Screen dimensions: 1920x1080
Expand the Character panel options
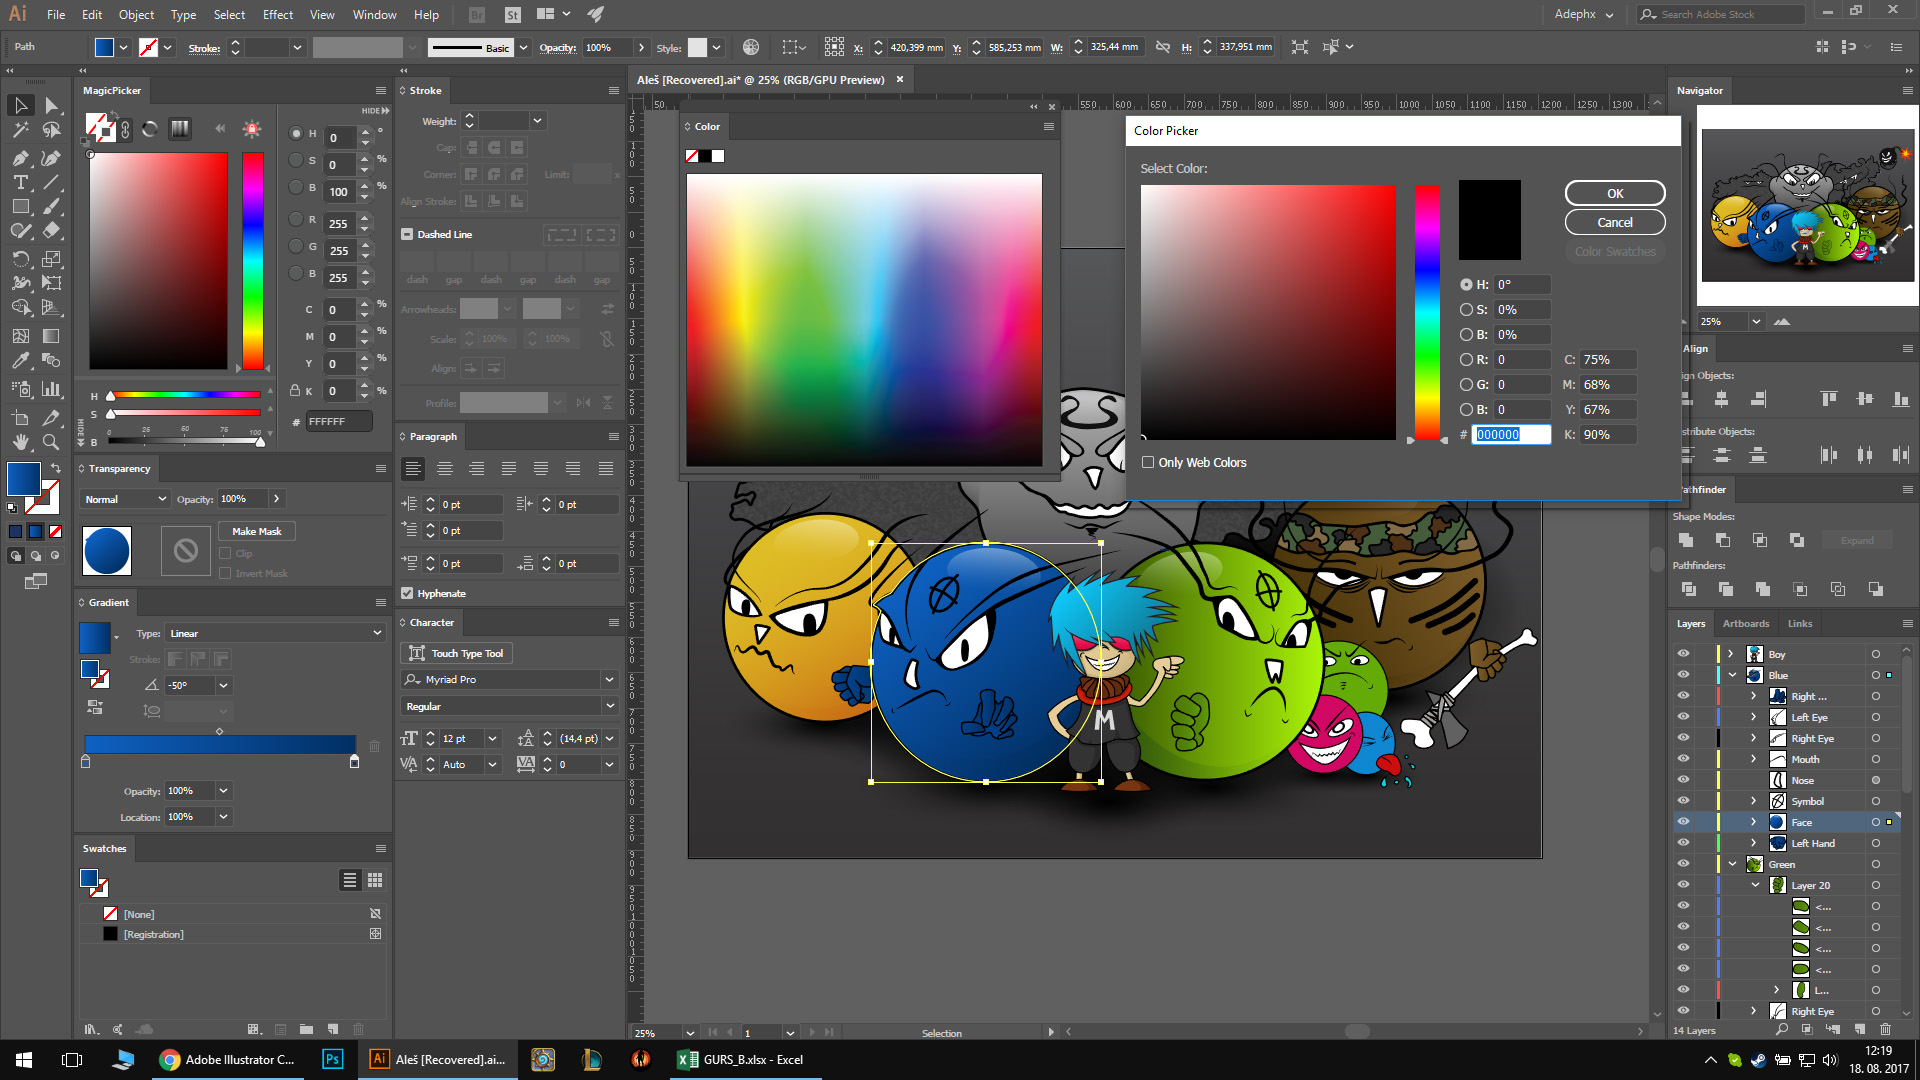click(x=613, y=622)
